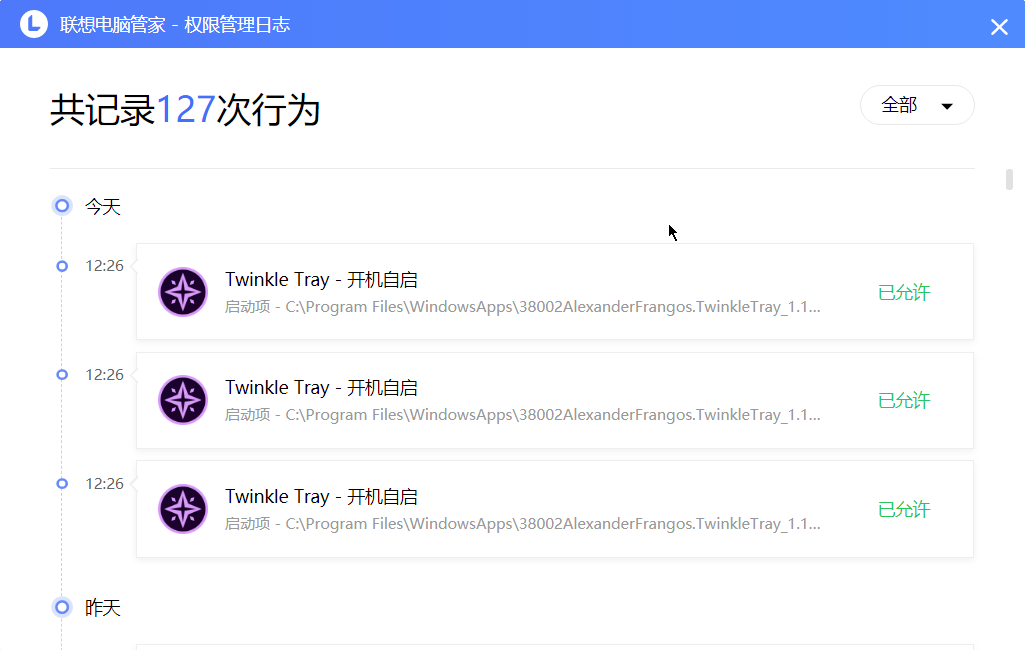Click the 联想电脑管家 - 权限管理日志 window title
1025x650 pixels.
(x=175, y=25)
